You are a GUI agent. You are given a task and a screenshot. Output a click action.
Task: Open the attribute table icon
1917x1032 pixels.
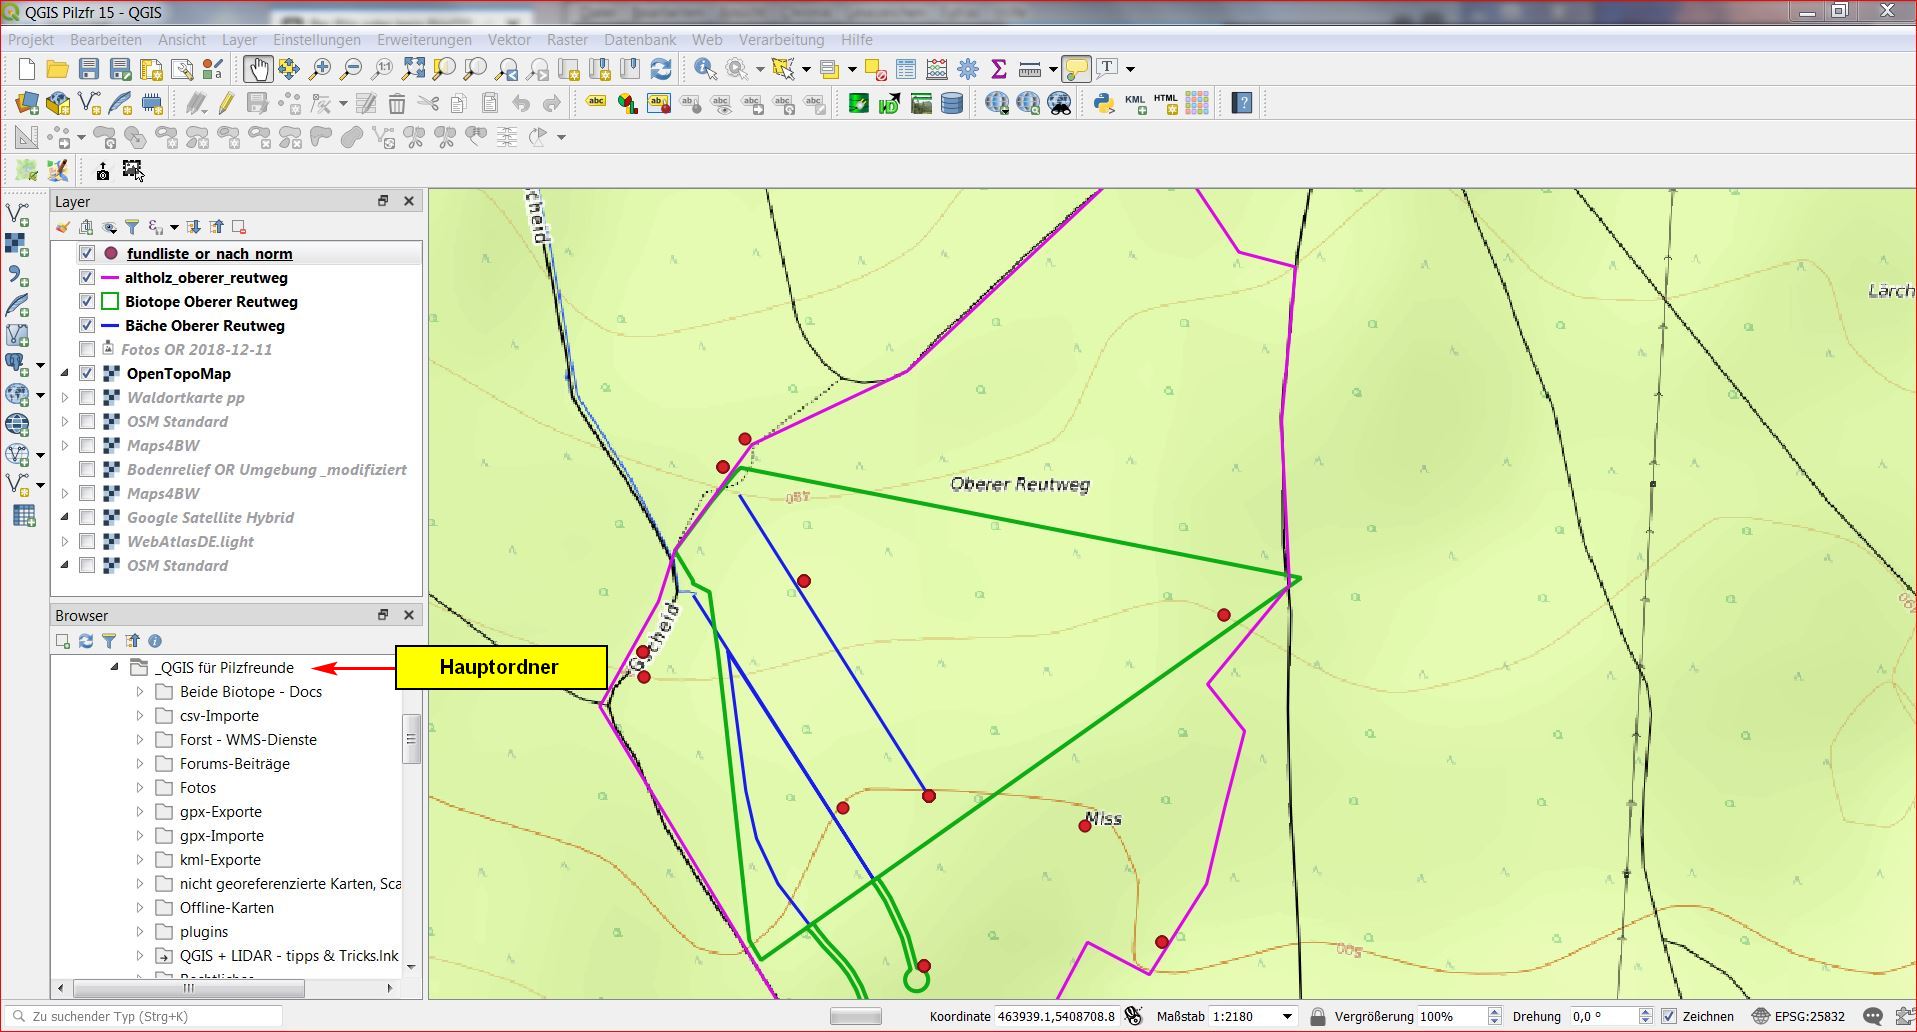coord(906,69)
